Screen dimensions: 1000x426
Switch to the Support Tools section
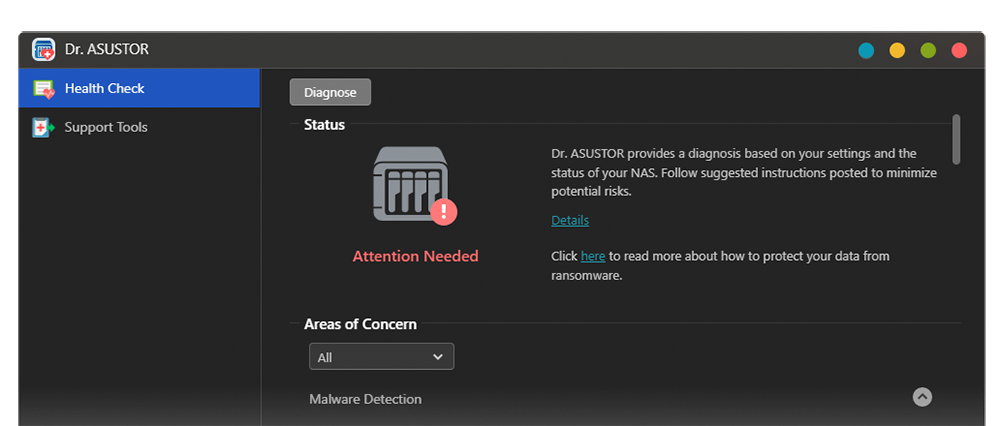tap(139, 127)
